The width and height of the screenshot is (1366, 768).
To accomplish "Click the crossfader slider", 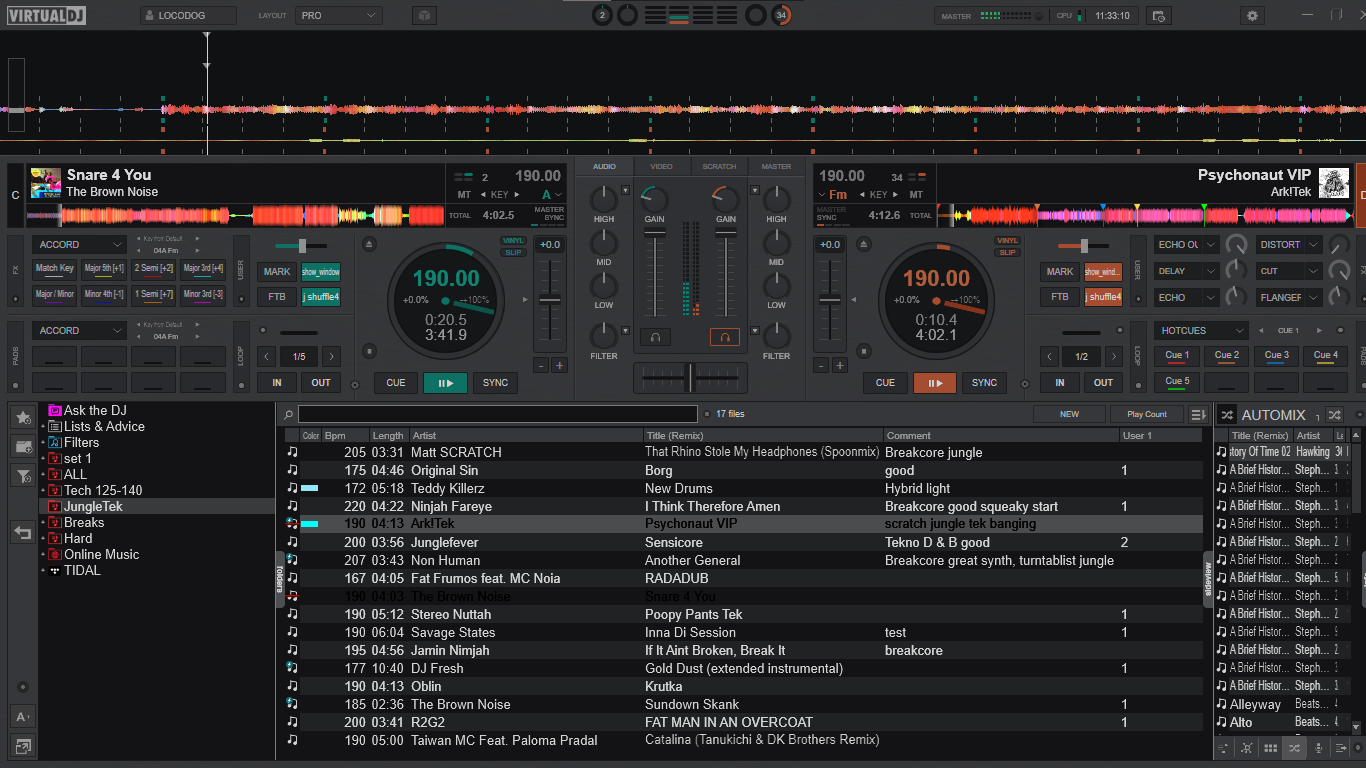I will coord(690,377).
